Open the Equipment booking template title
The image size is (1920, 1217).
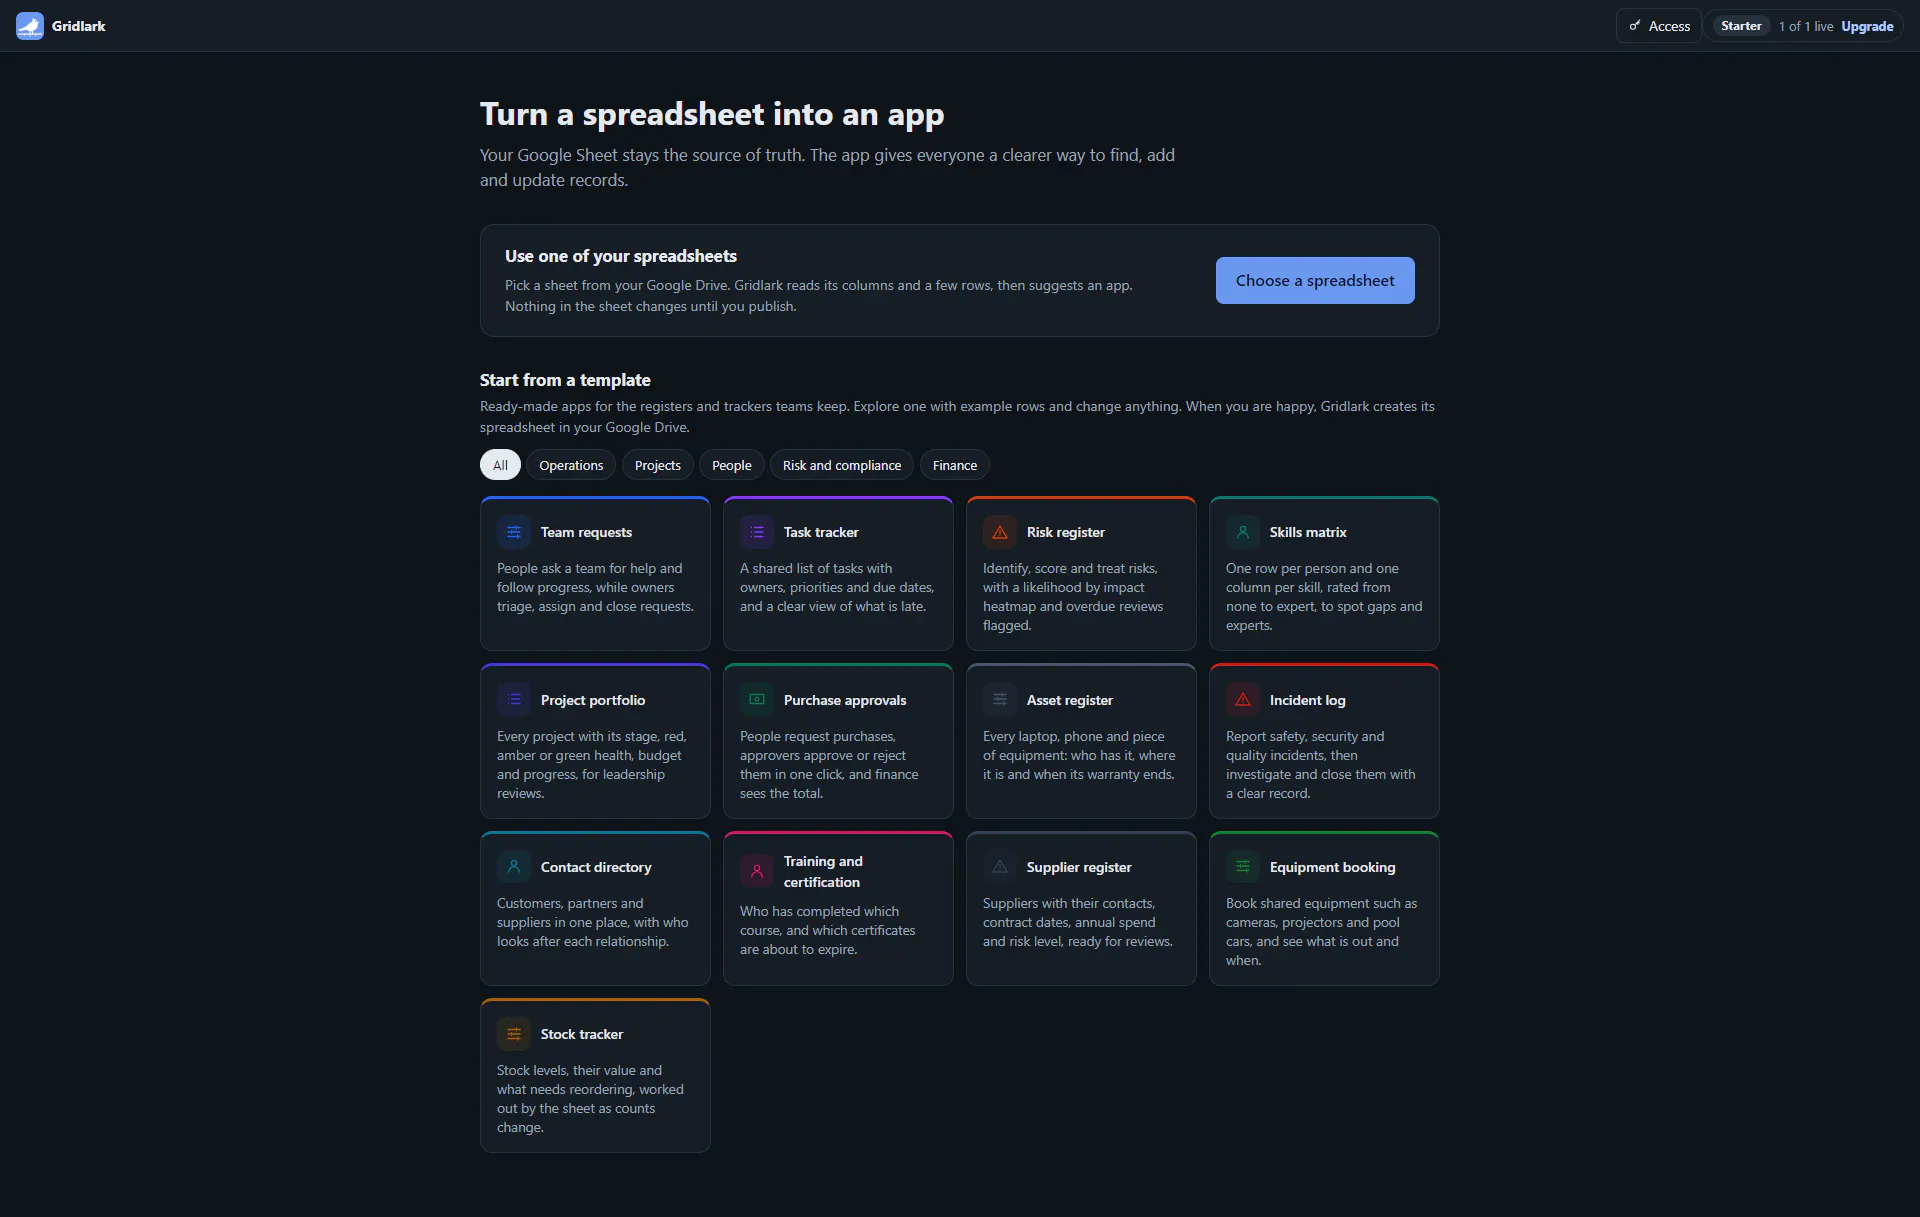[1332, 867]
